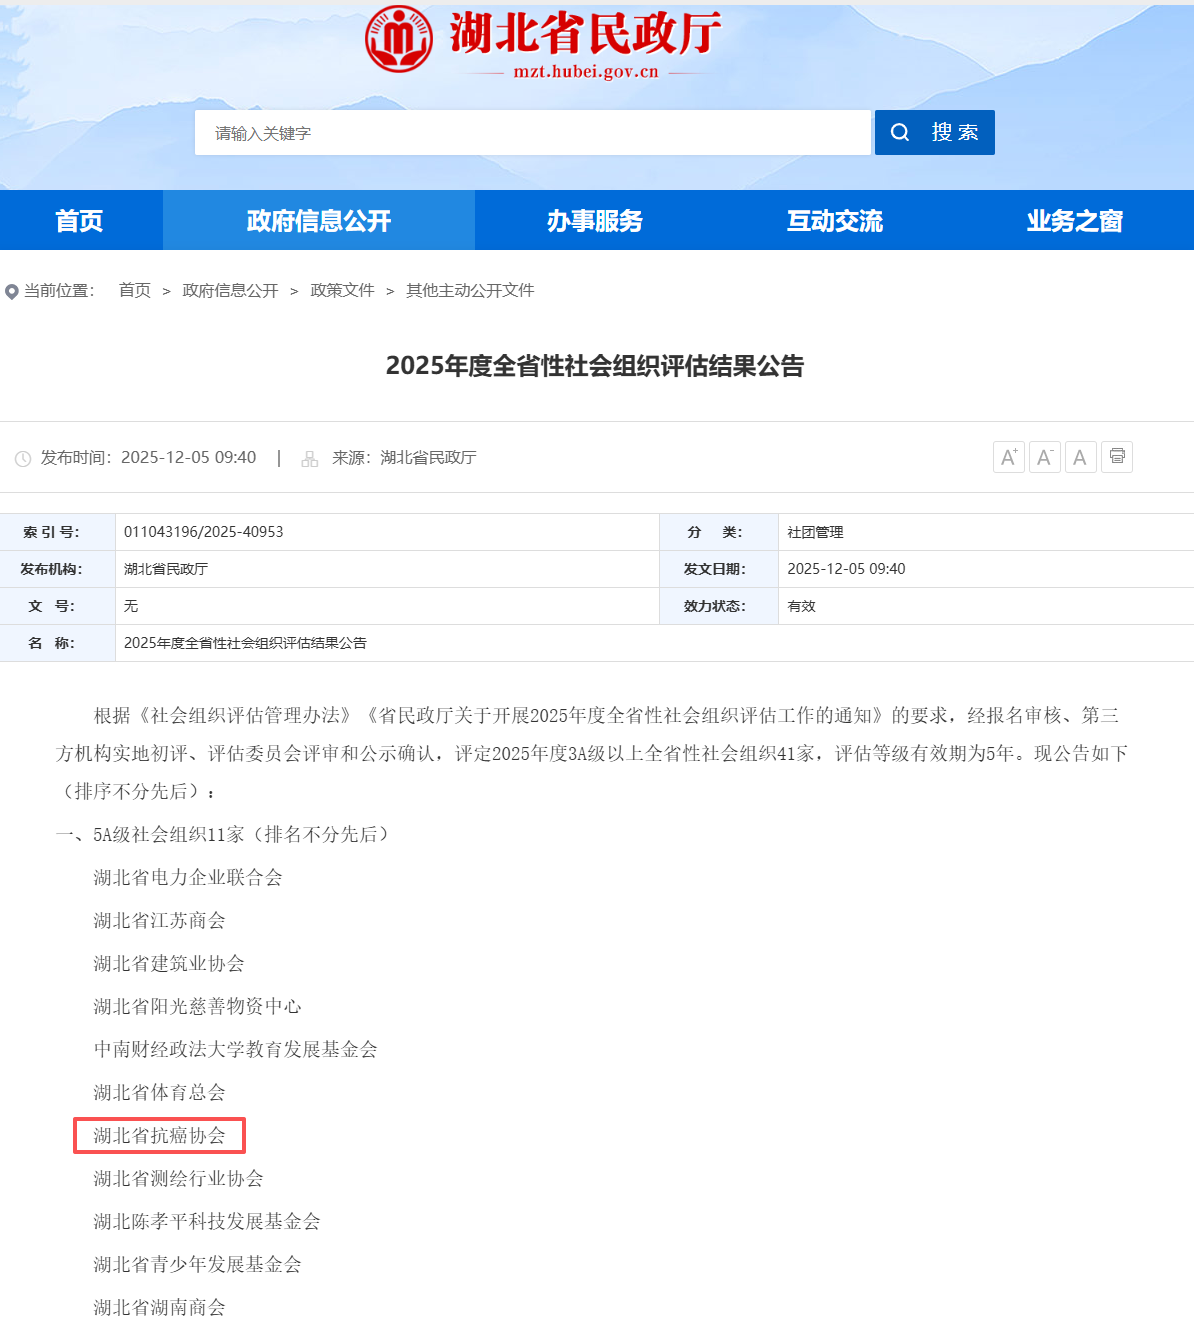
Task: Click the increase font size icon
Action: point(1008,457)
